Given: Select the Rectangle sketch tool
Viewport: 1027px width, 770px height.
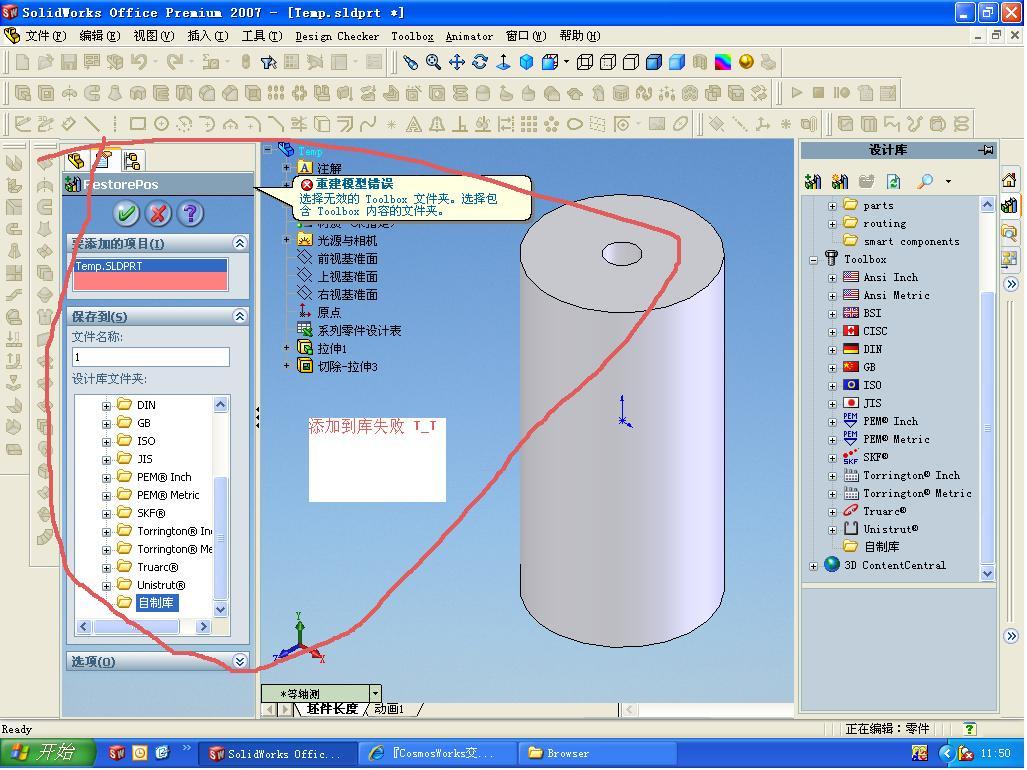Looking at the screenshot, I should click(138, 124).
